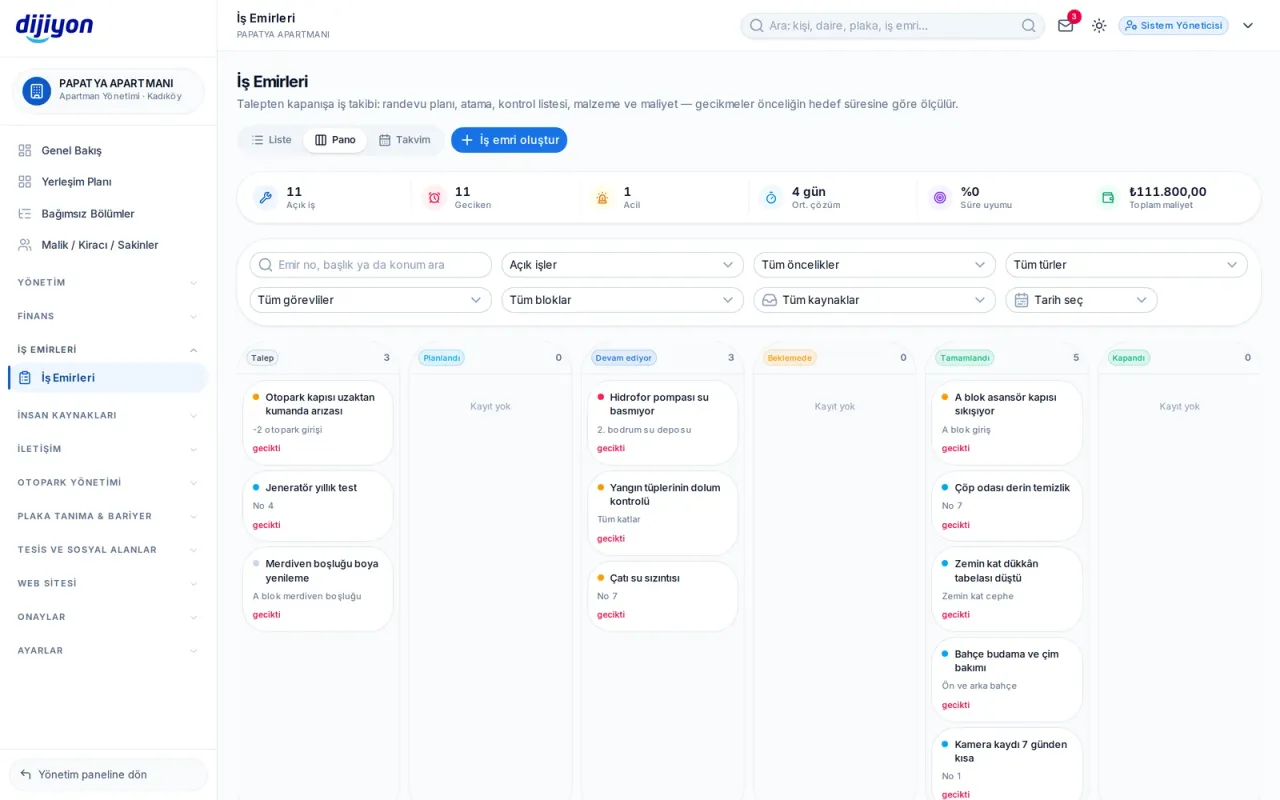The width and height of the screenshot is (1280, 800).
Task: Click the Sistem Yöneticisi role badge
Action: point(1173,26)
